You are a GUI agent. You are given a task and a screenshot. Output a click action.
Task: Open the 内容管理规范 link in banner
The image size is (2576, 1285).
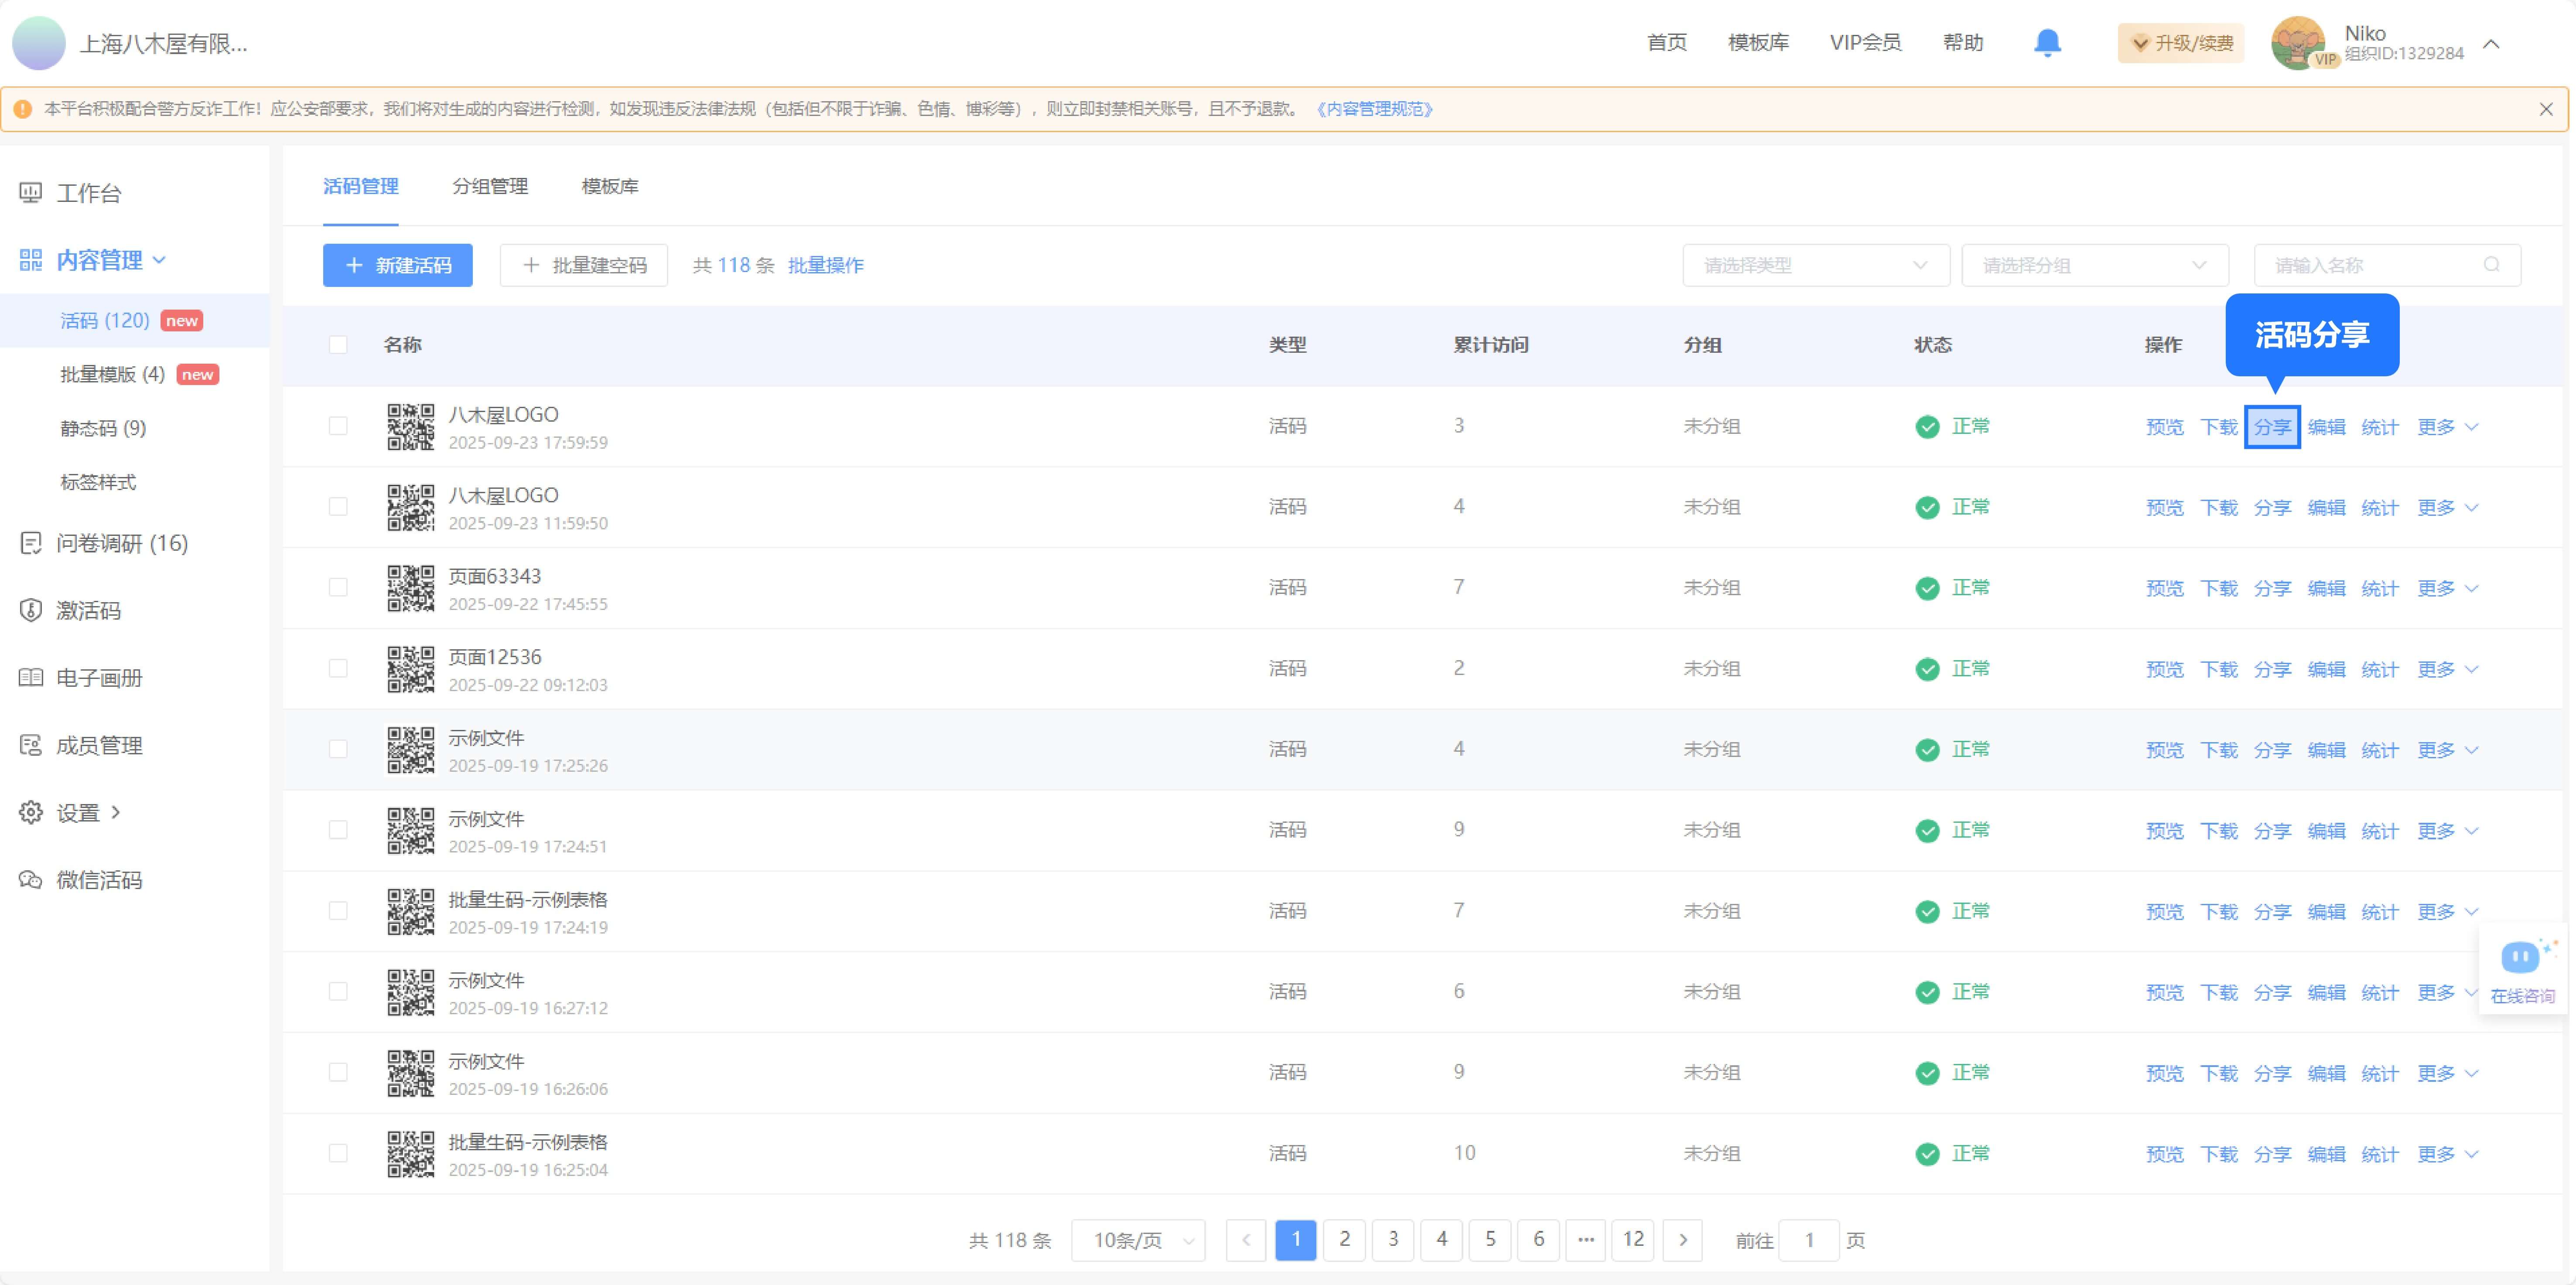(x=1374, y=109)
